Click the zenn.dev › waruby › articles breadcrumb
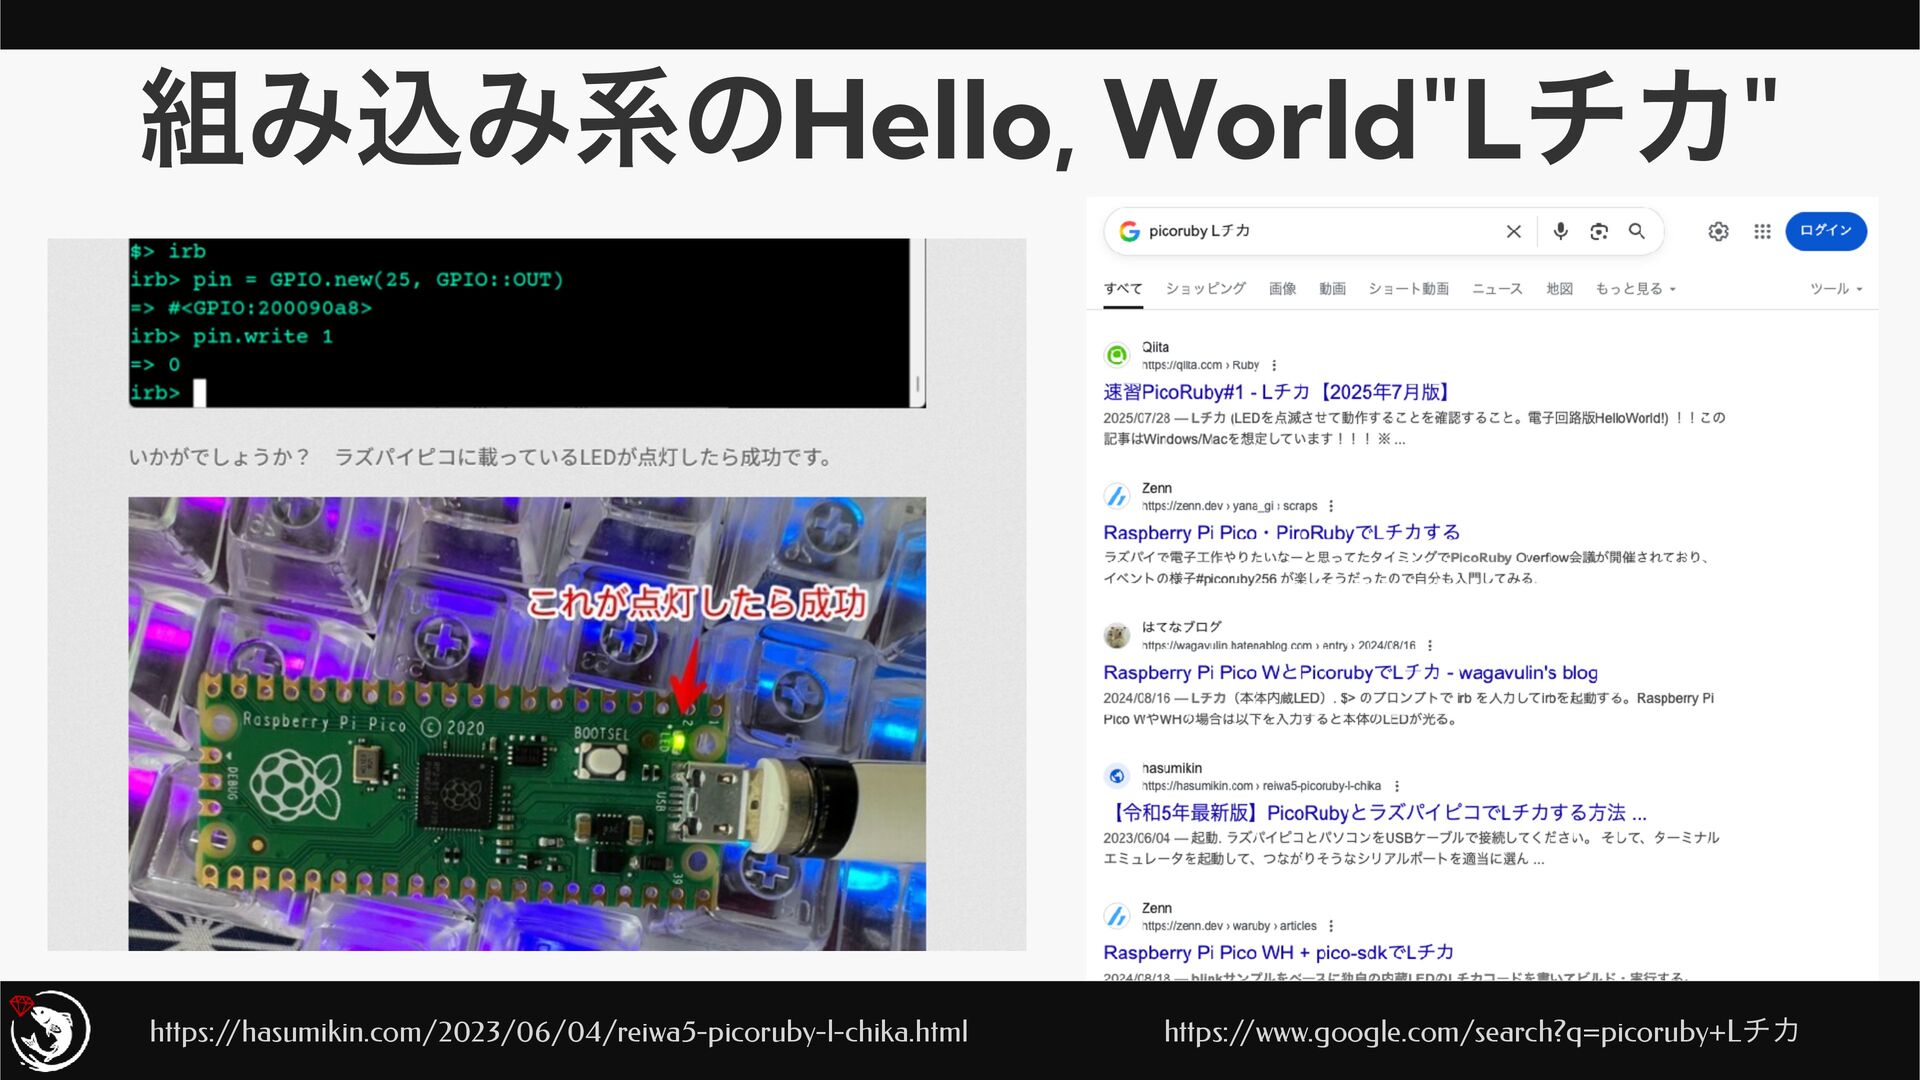Screen dimensions: 1920x1080 [x=1229, y=926]
